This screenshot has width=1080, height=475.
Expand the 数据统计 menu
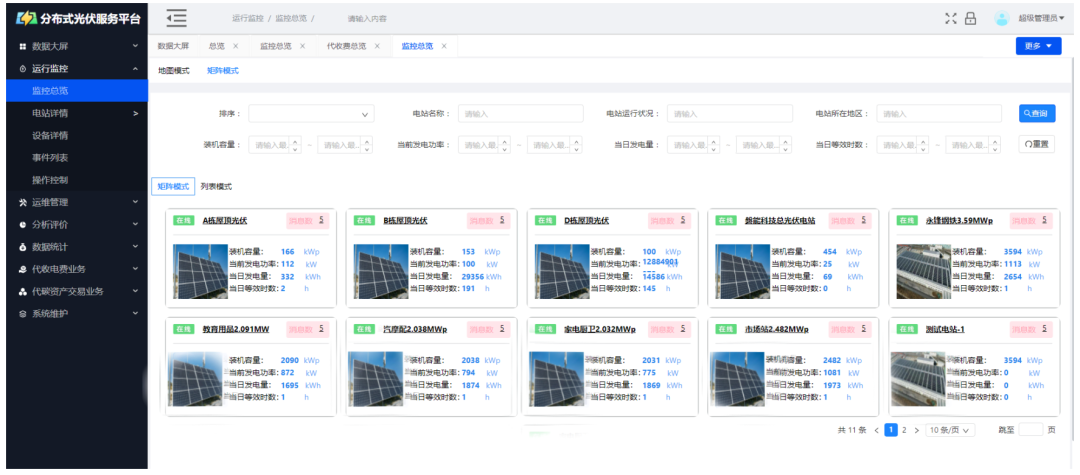tap(77, 246)
